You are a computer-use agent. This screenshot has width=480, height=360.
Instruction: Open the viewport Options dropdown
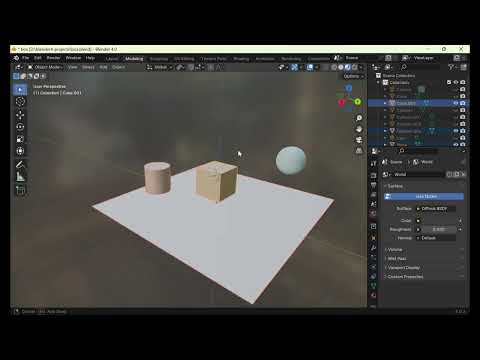[x=353, y=76]
